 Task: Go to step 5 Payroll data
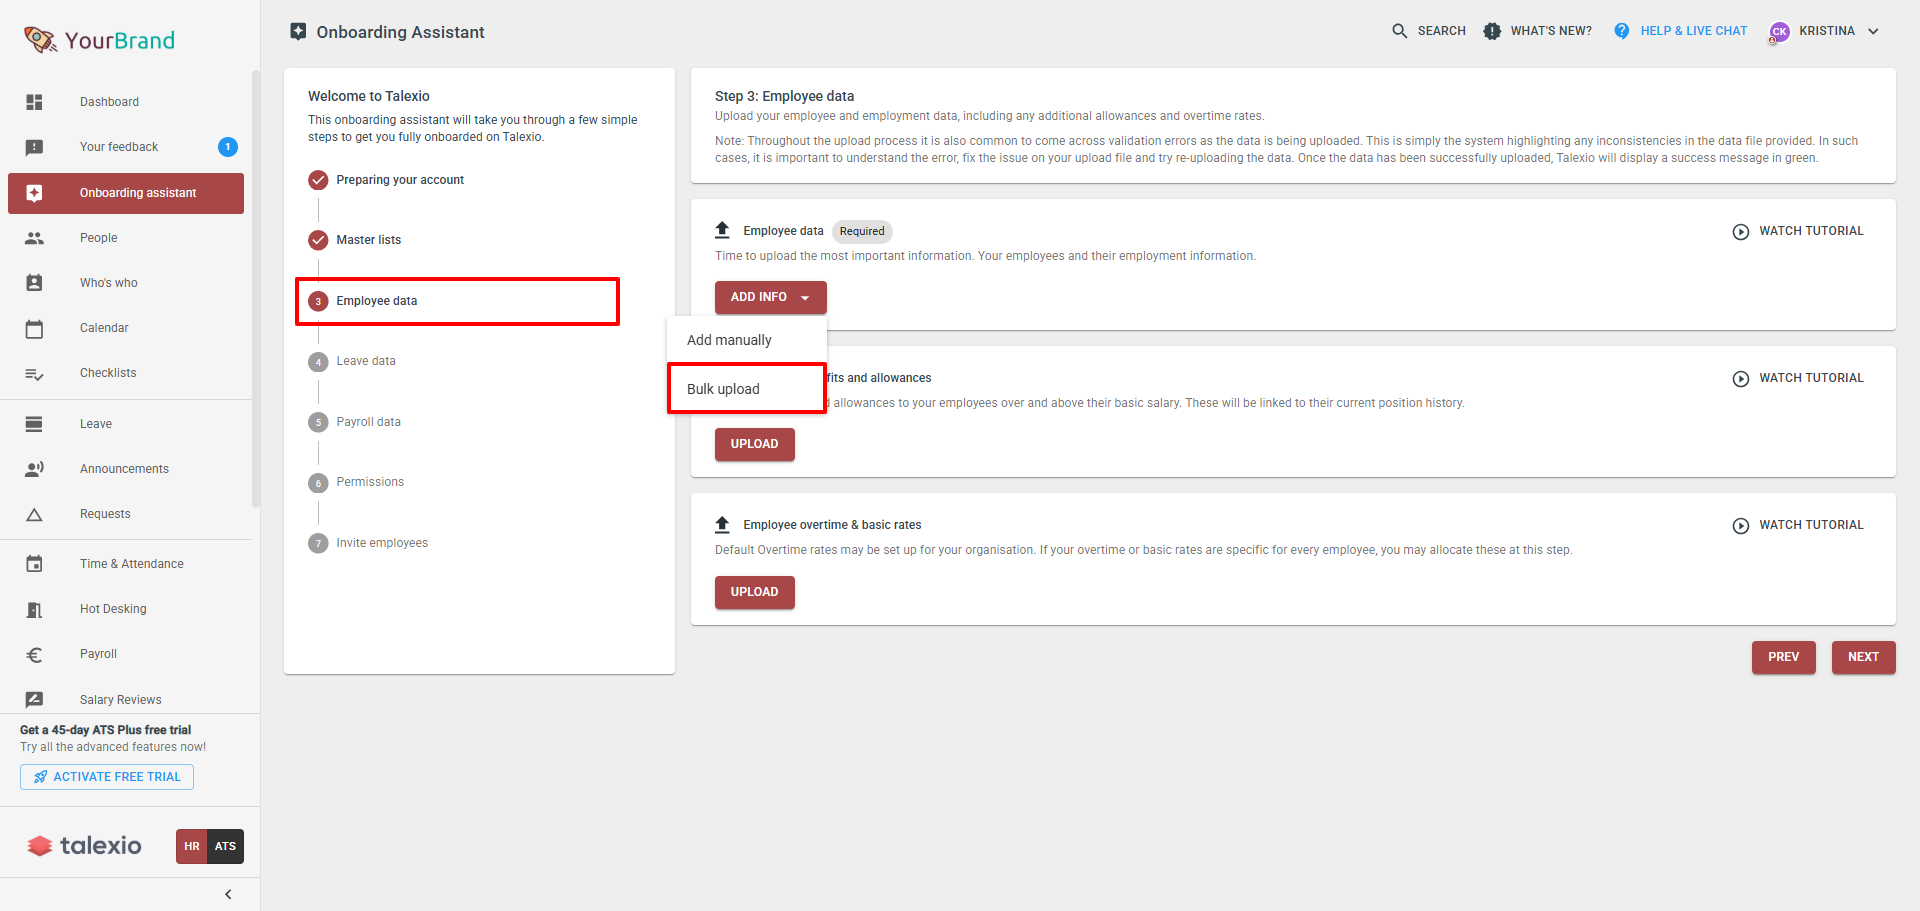356,422
